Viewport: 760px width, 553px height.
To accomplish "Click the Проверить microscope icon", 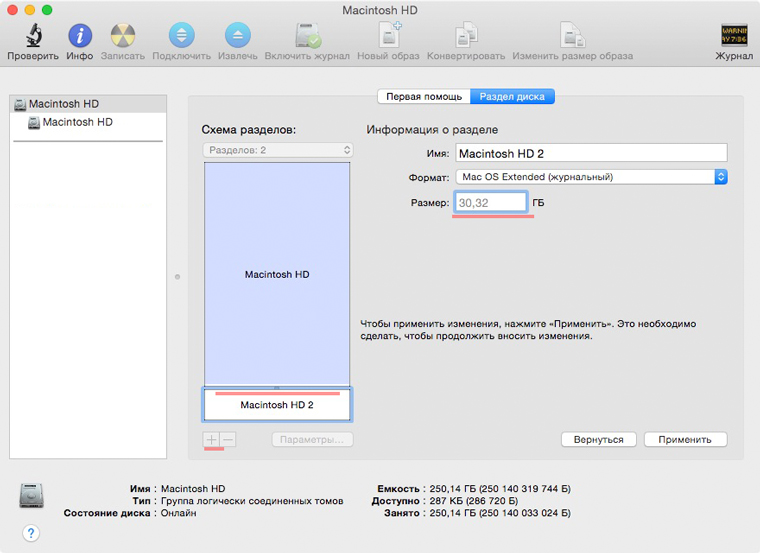I will click(x=32, y=36).
